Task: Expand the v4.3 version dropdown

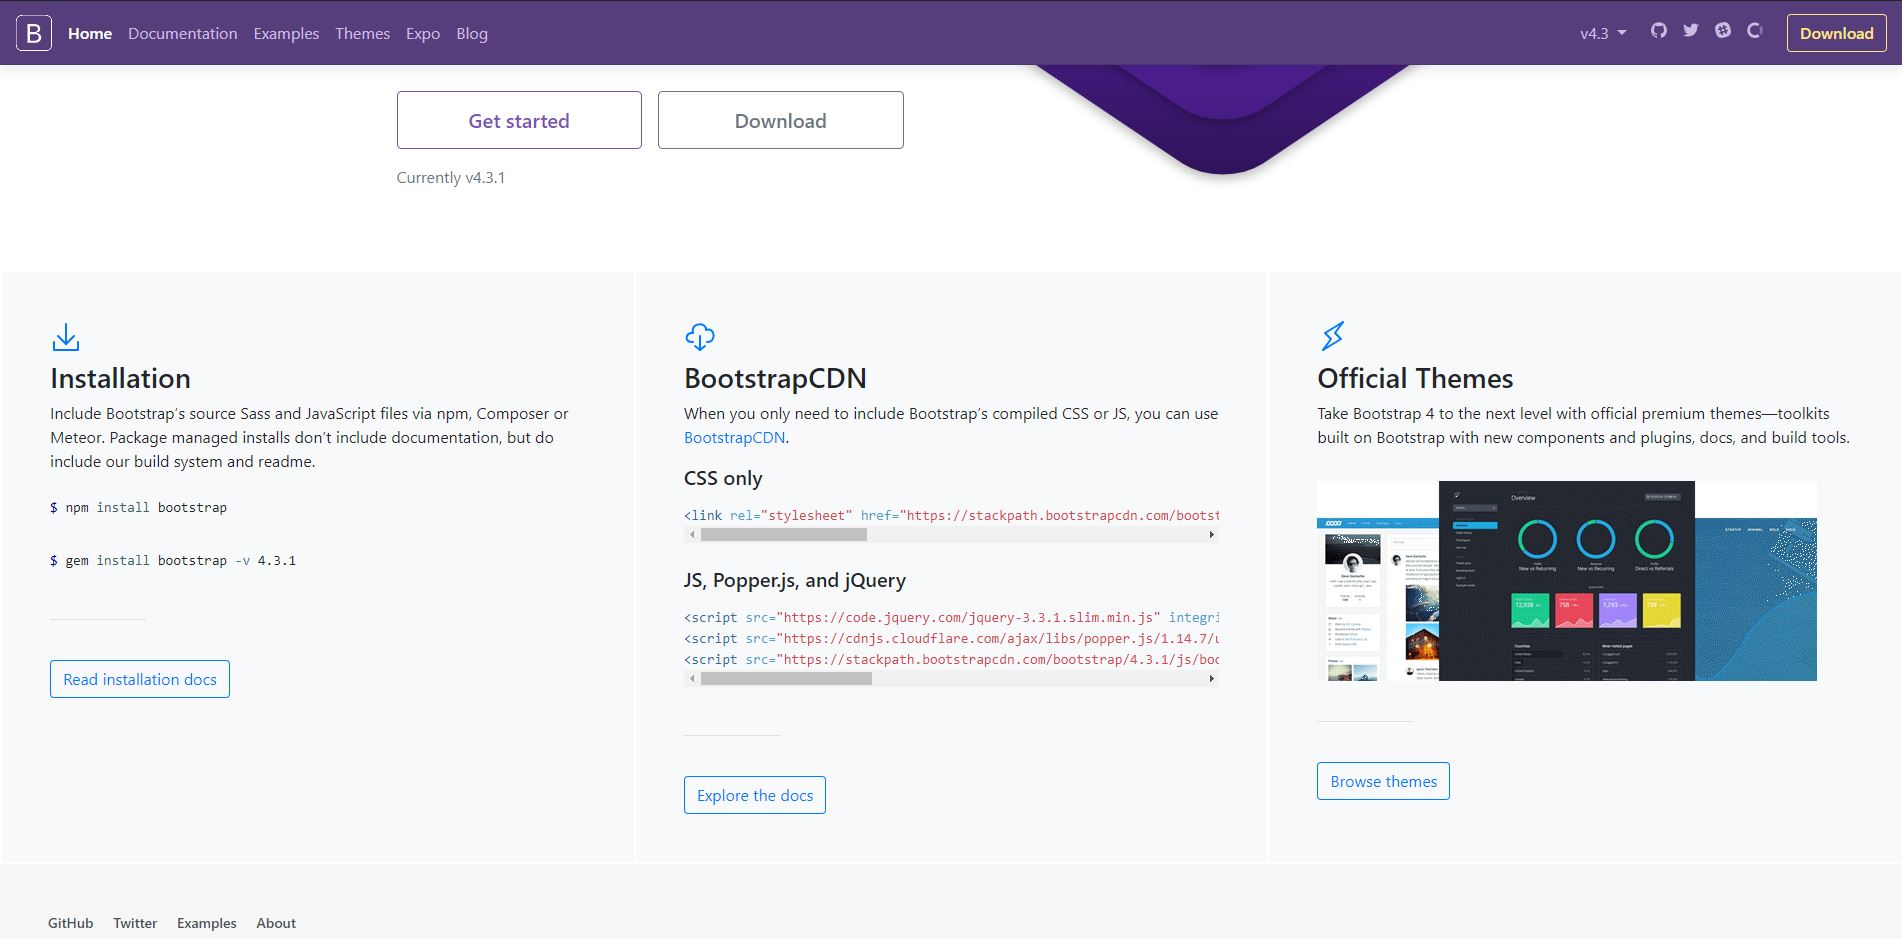Action: pyautogui.click(x=1602, y=33)
